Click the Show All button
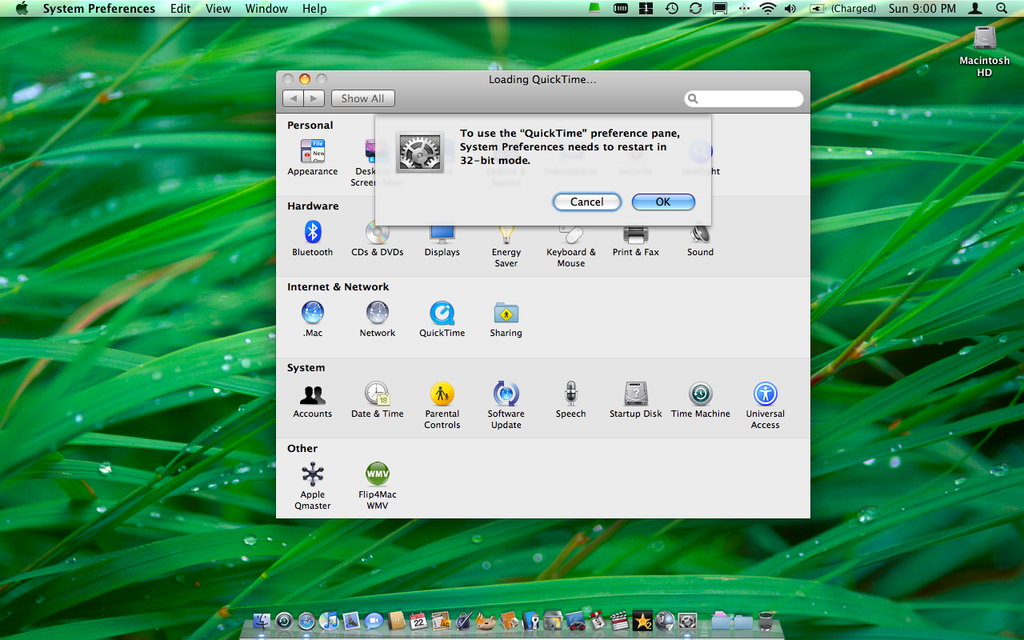The image size is (1024, 640). click(362, 98)
